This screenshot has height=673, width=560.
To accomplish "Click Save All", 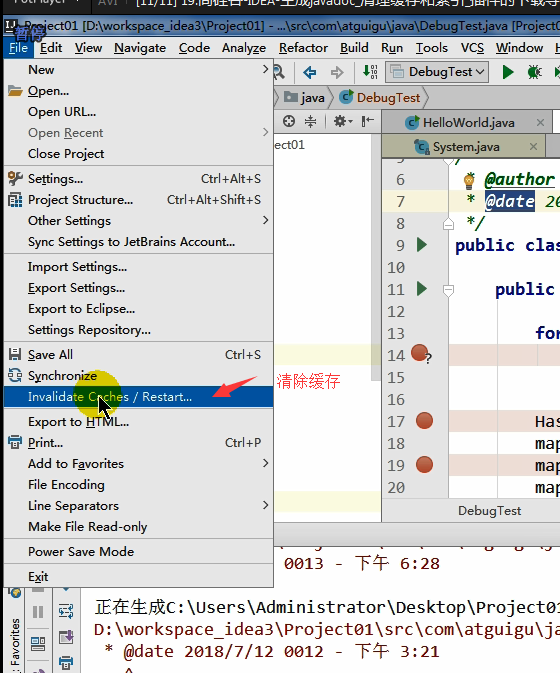I will (139, 355).
